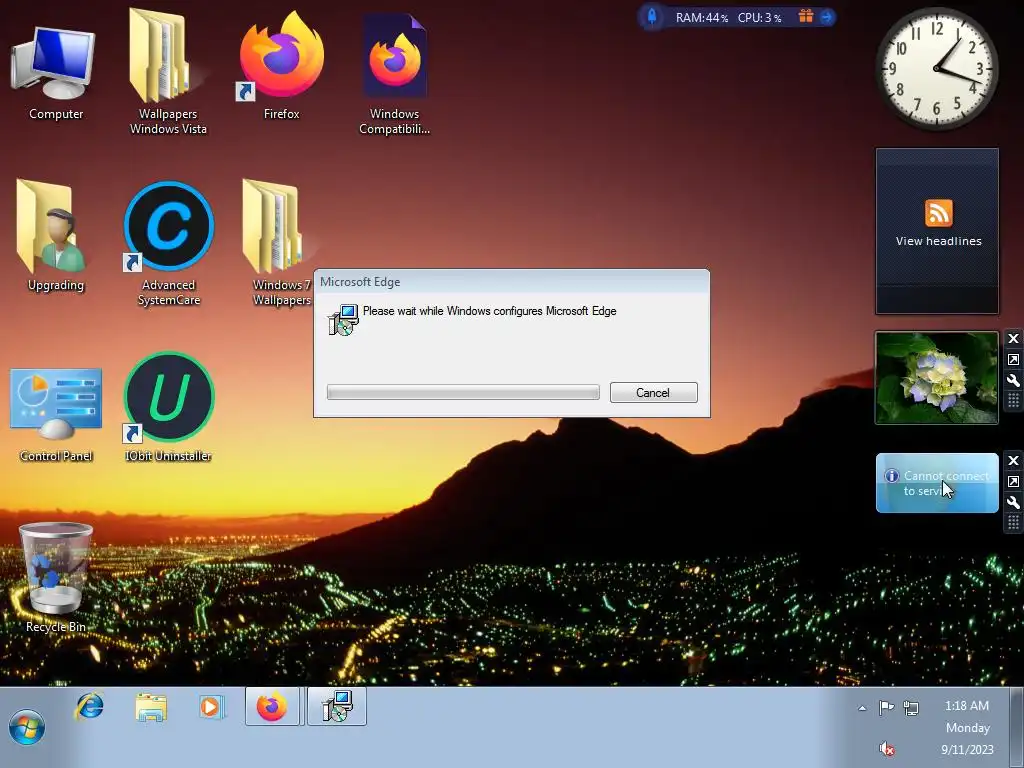Open the Action Center flag icon
The image size is (1024, 768).
[x=886, y=707]
